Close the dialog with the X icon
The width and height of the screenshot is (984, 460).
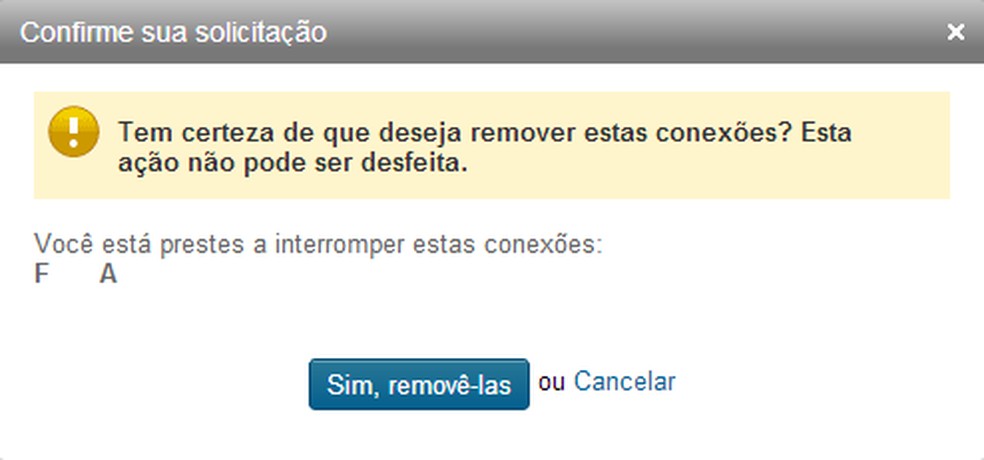click(955, 32)
